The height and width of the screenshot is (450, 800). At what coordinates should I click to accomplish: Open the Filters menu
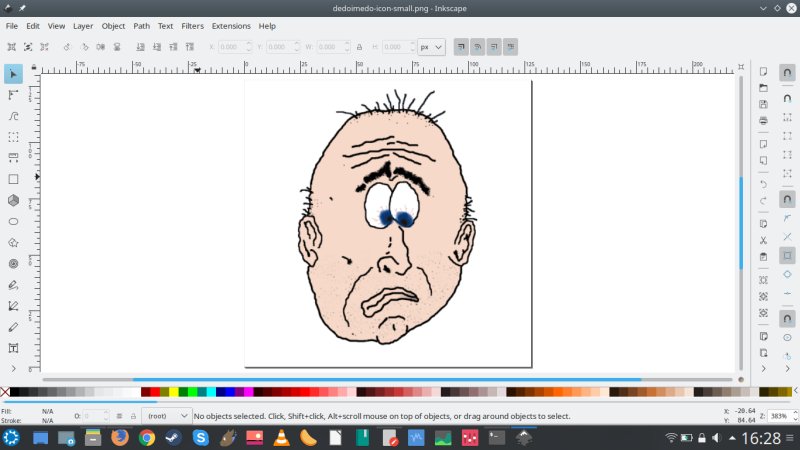coord(192,25)
